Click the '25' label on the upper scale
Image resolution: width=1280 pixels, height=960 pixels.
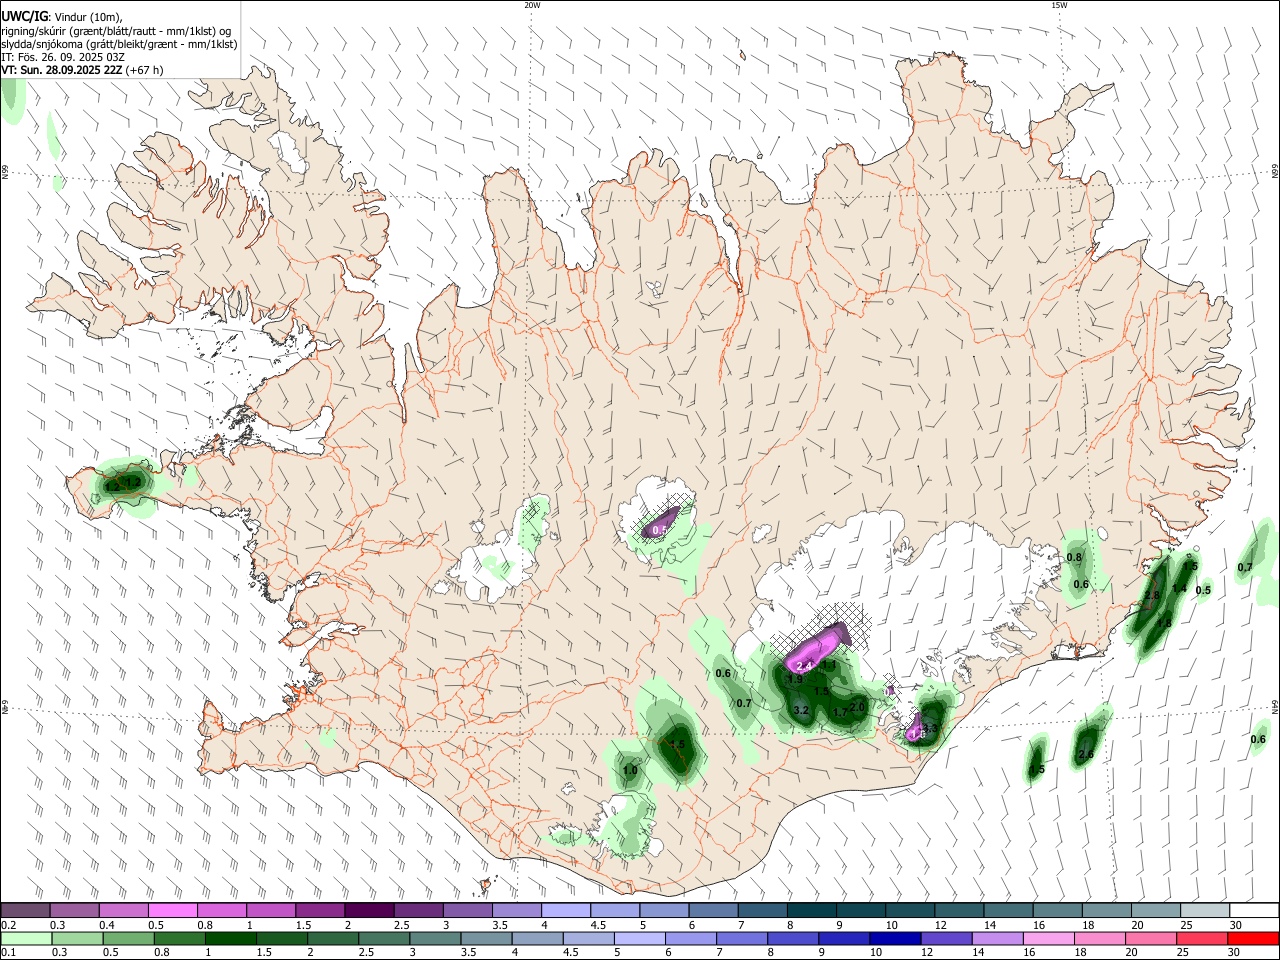pos(1186,925)
